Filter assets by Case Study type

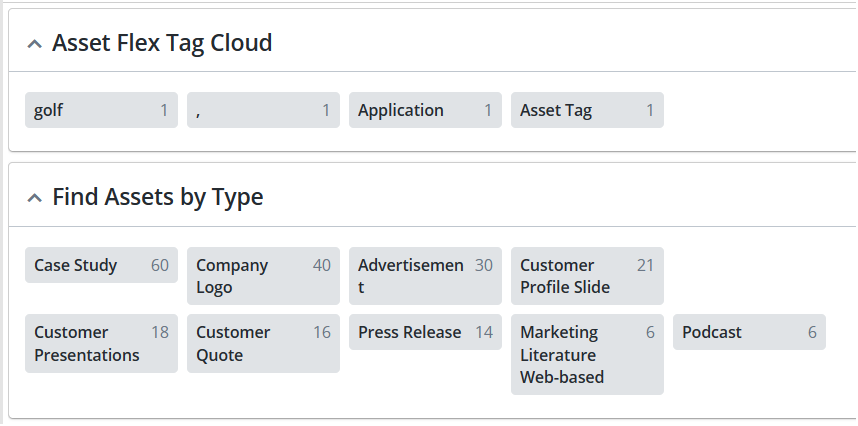tap(101, 265)
